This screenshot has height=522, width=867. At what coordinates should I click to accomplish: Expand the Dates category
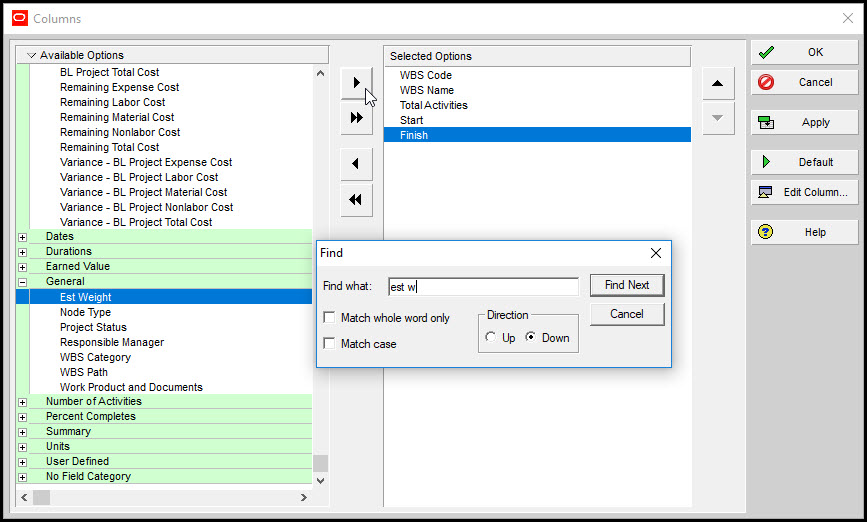point(23,237)
